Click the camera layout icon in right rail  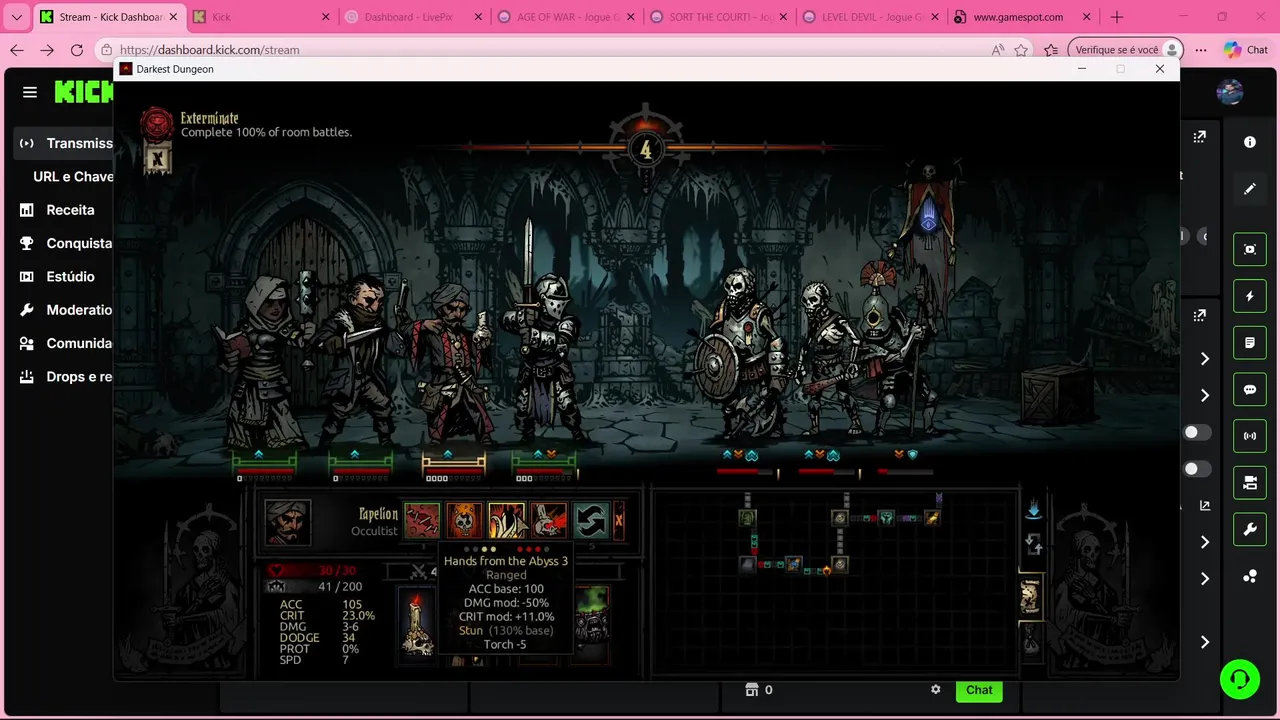point(1250,483)
